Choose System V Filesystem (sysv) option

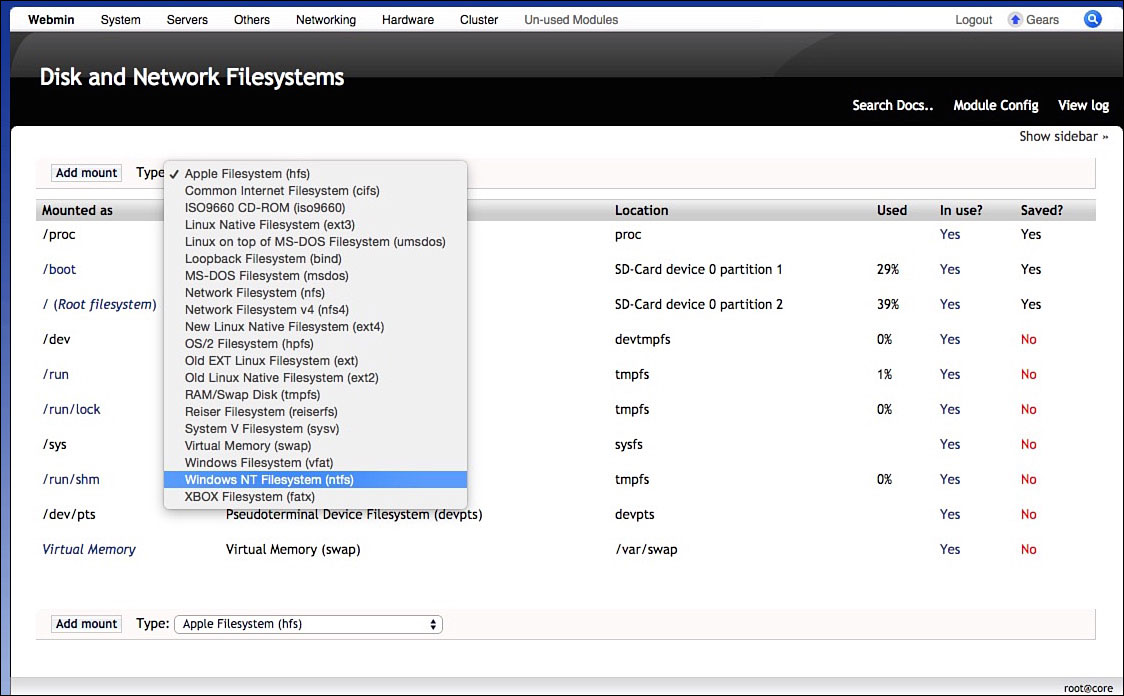point(315,429)
